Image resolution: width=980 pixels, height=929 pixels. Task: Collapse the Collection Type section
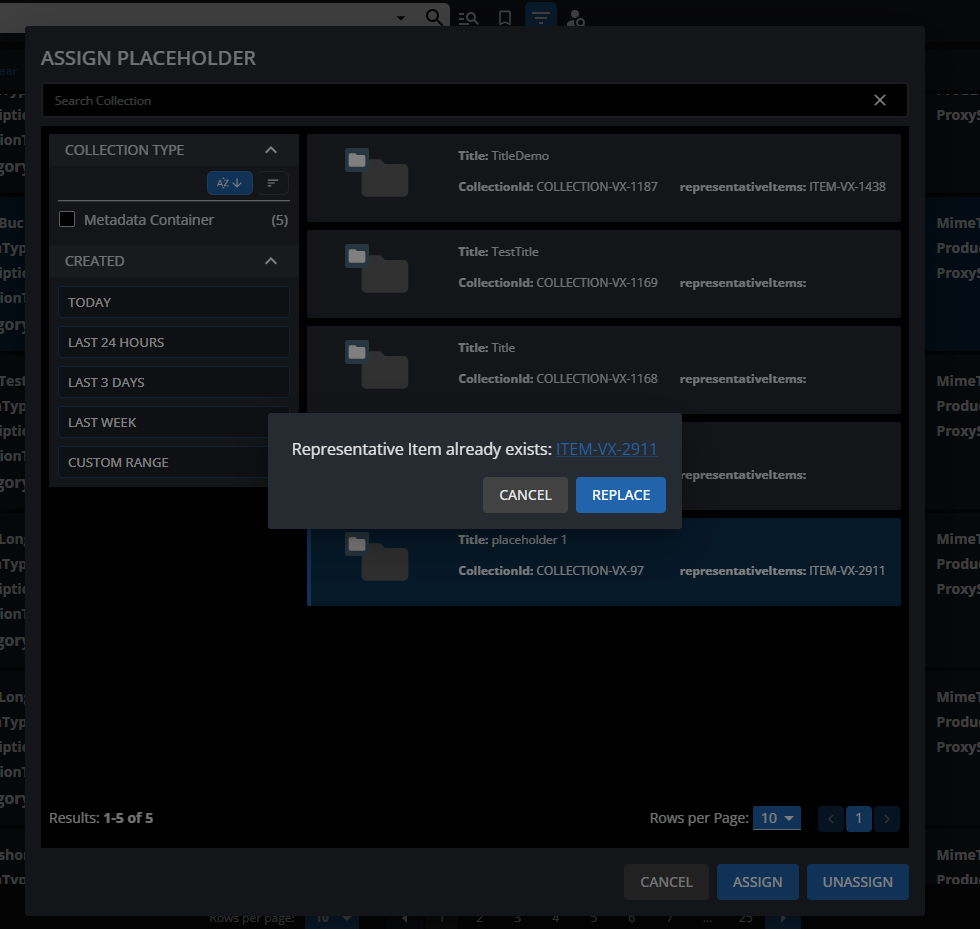tap(270, 150)
